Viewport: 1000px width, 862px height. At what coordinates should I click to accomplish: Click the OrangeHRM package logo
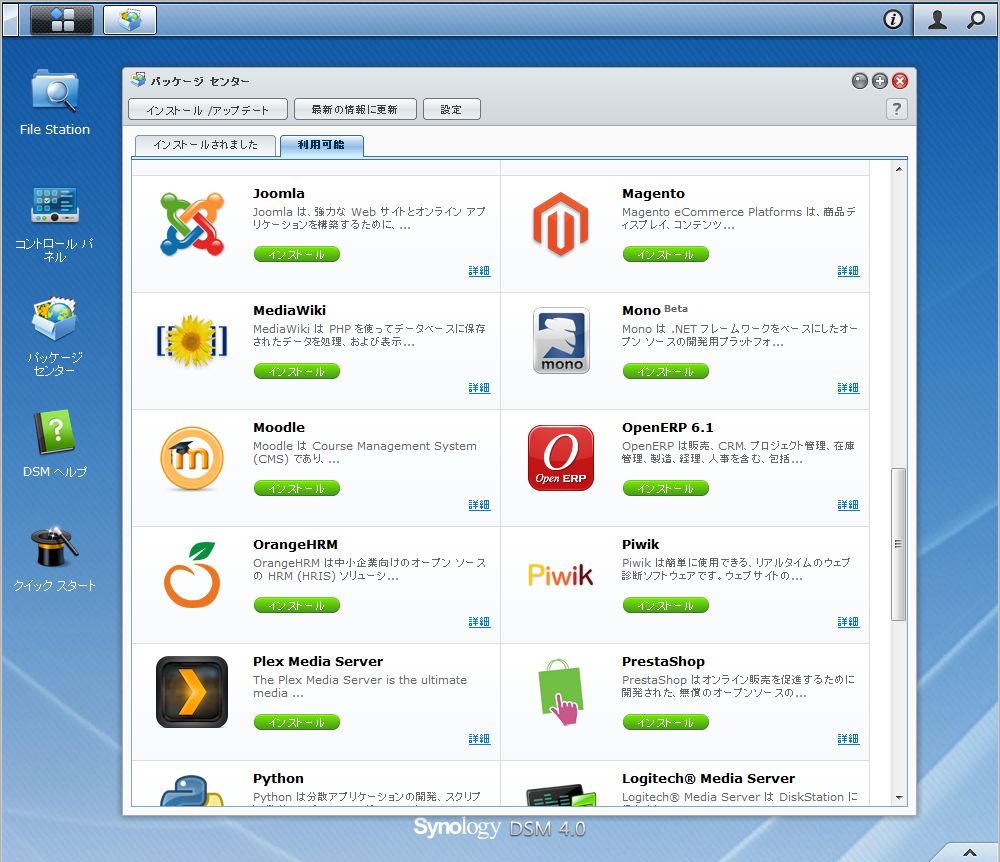click(192, 574)
